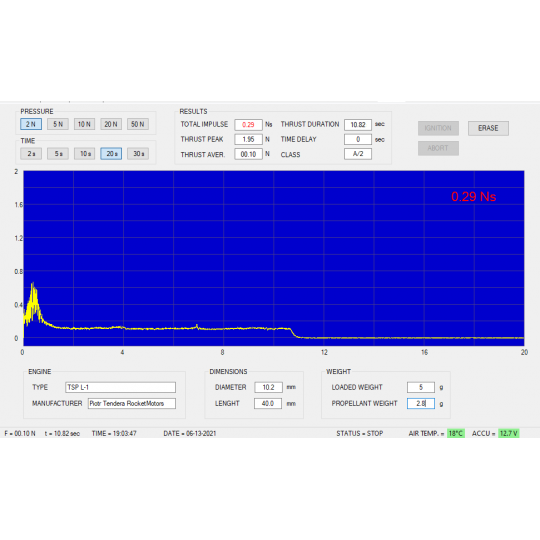This screenshot has width=540, height=540.
Task: Click the ABORT button
Action: (x=438, y=148)
